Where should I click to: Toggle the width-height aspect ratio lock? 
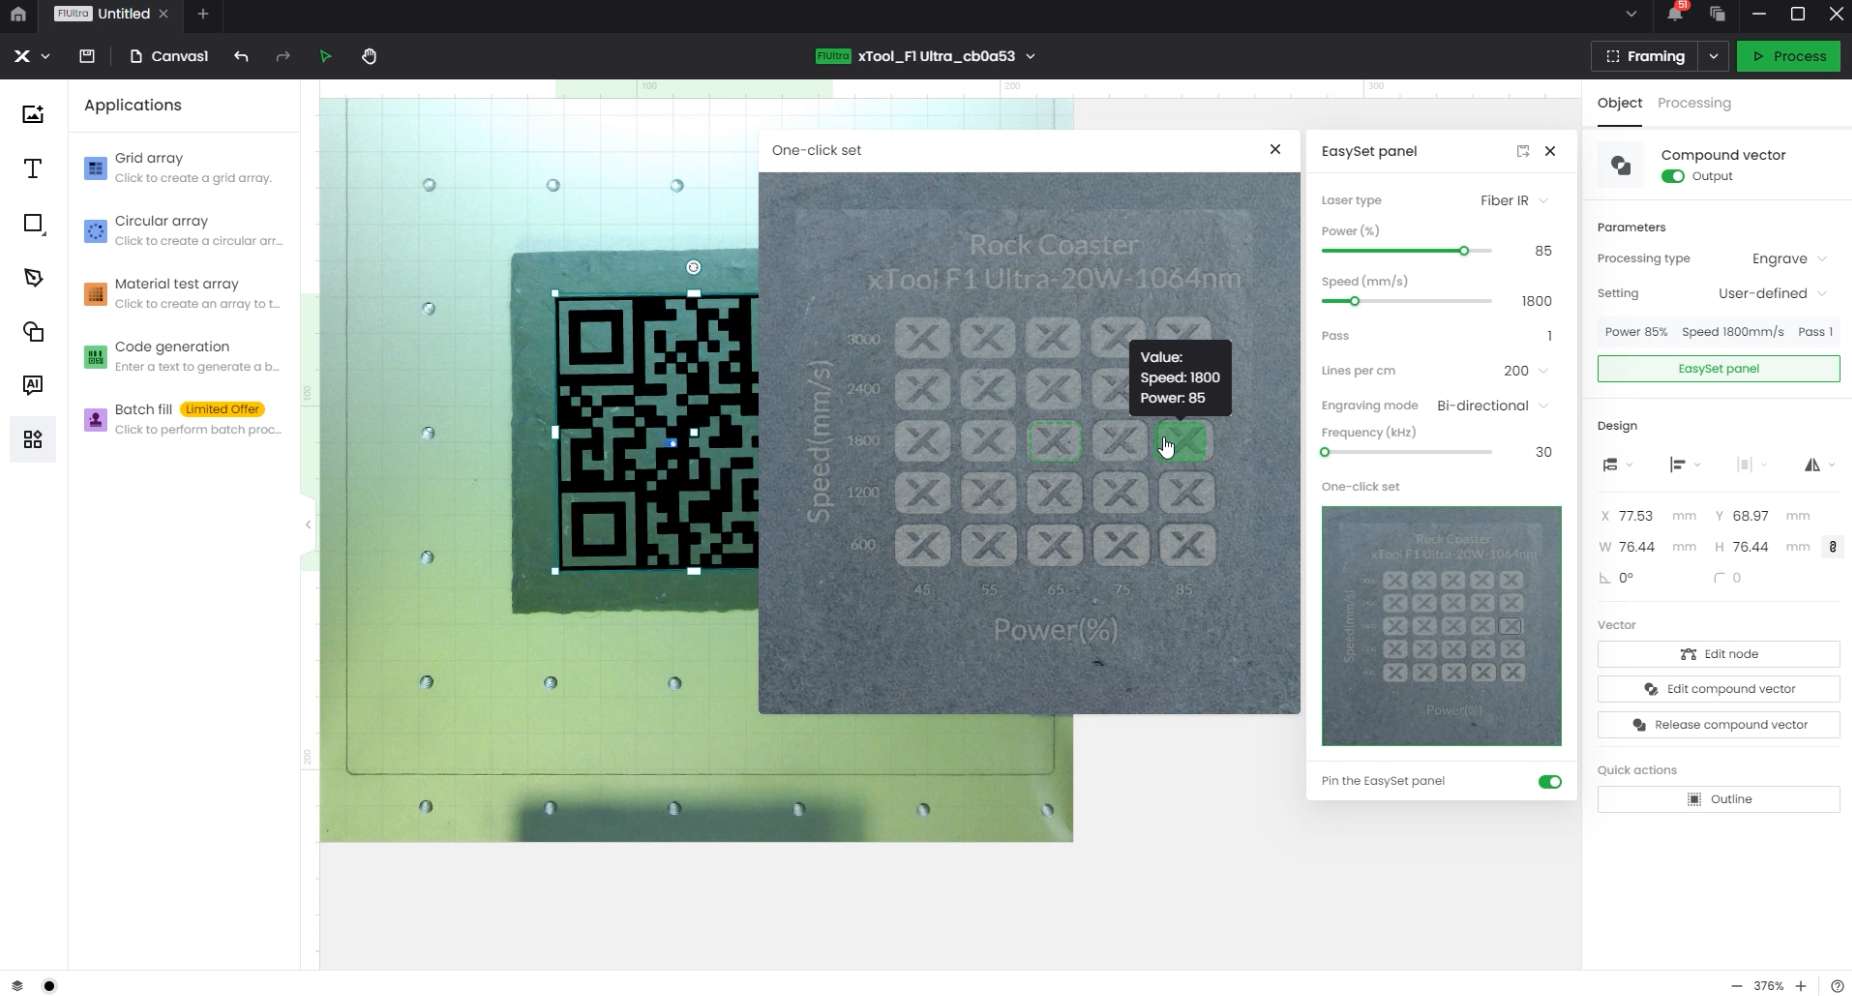click(1832, 547)
